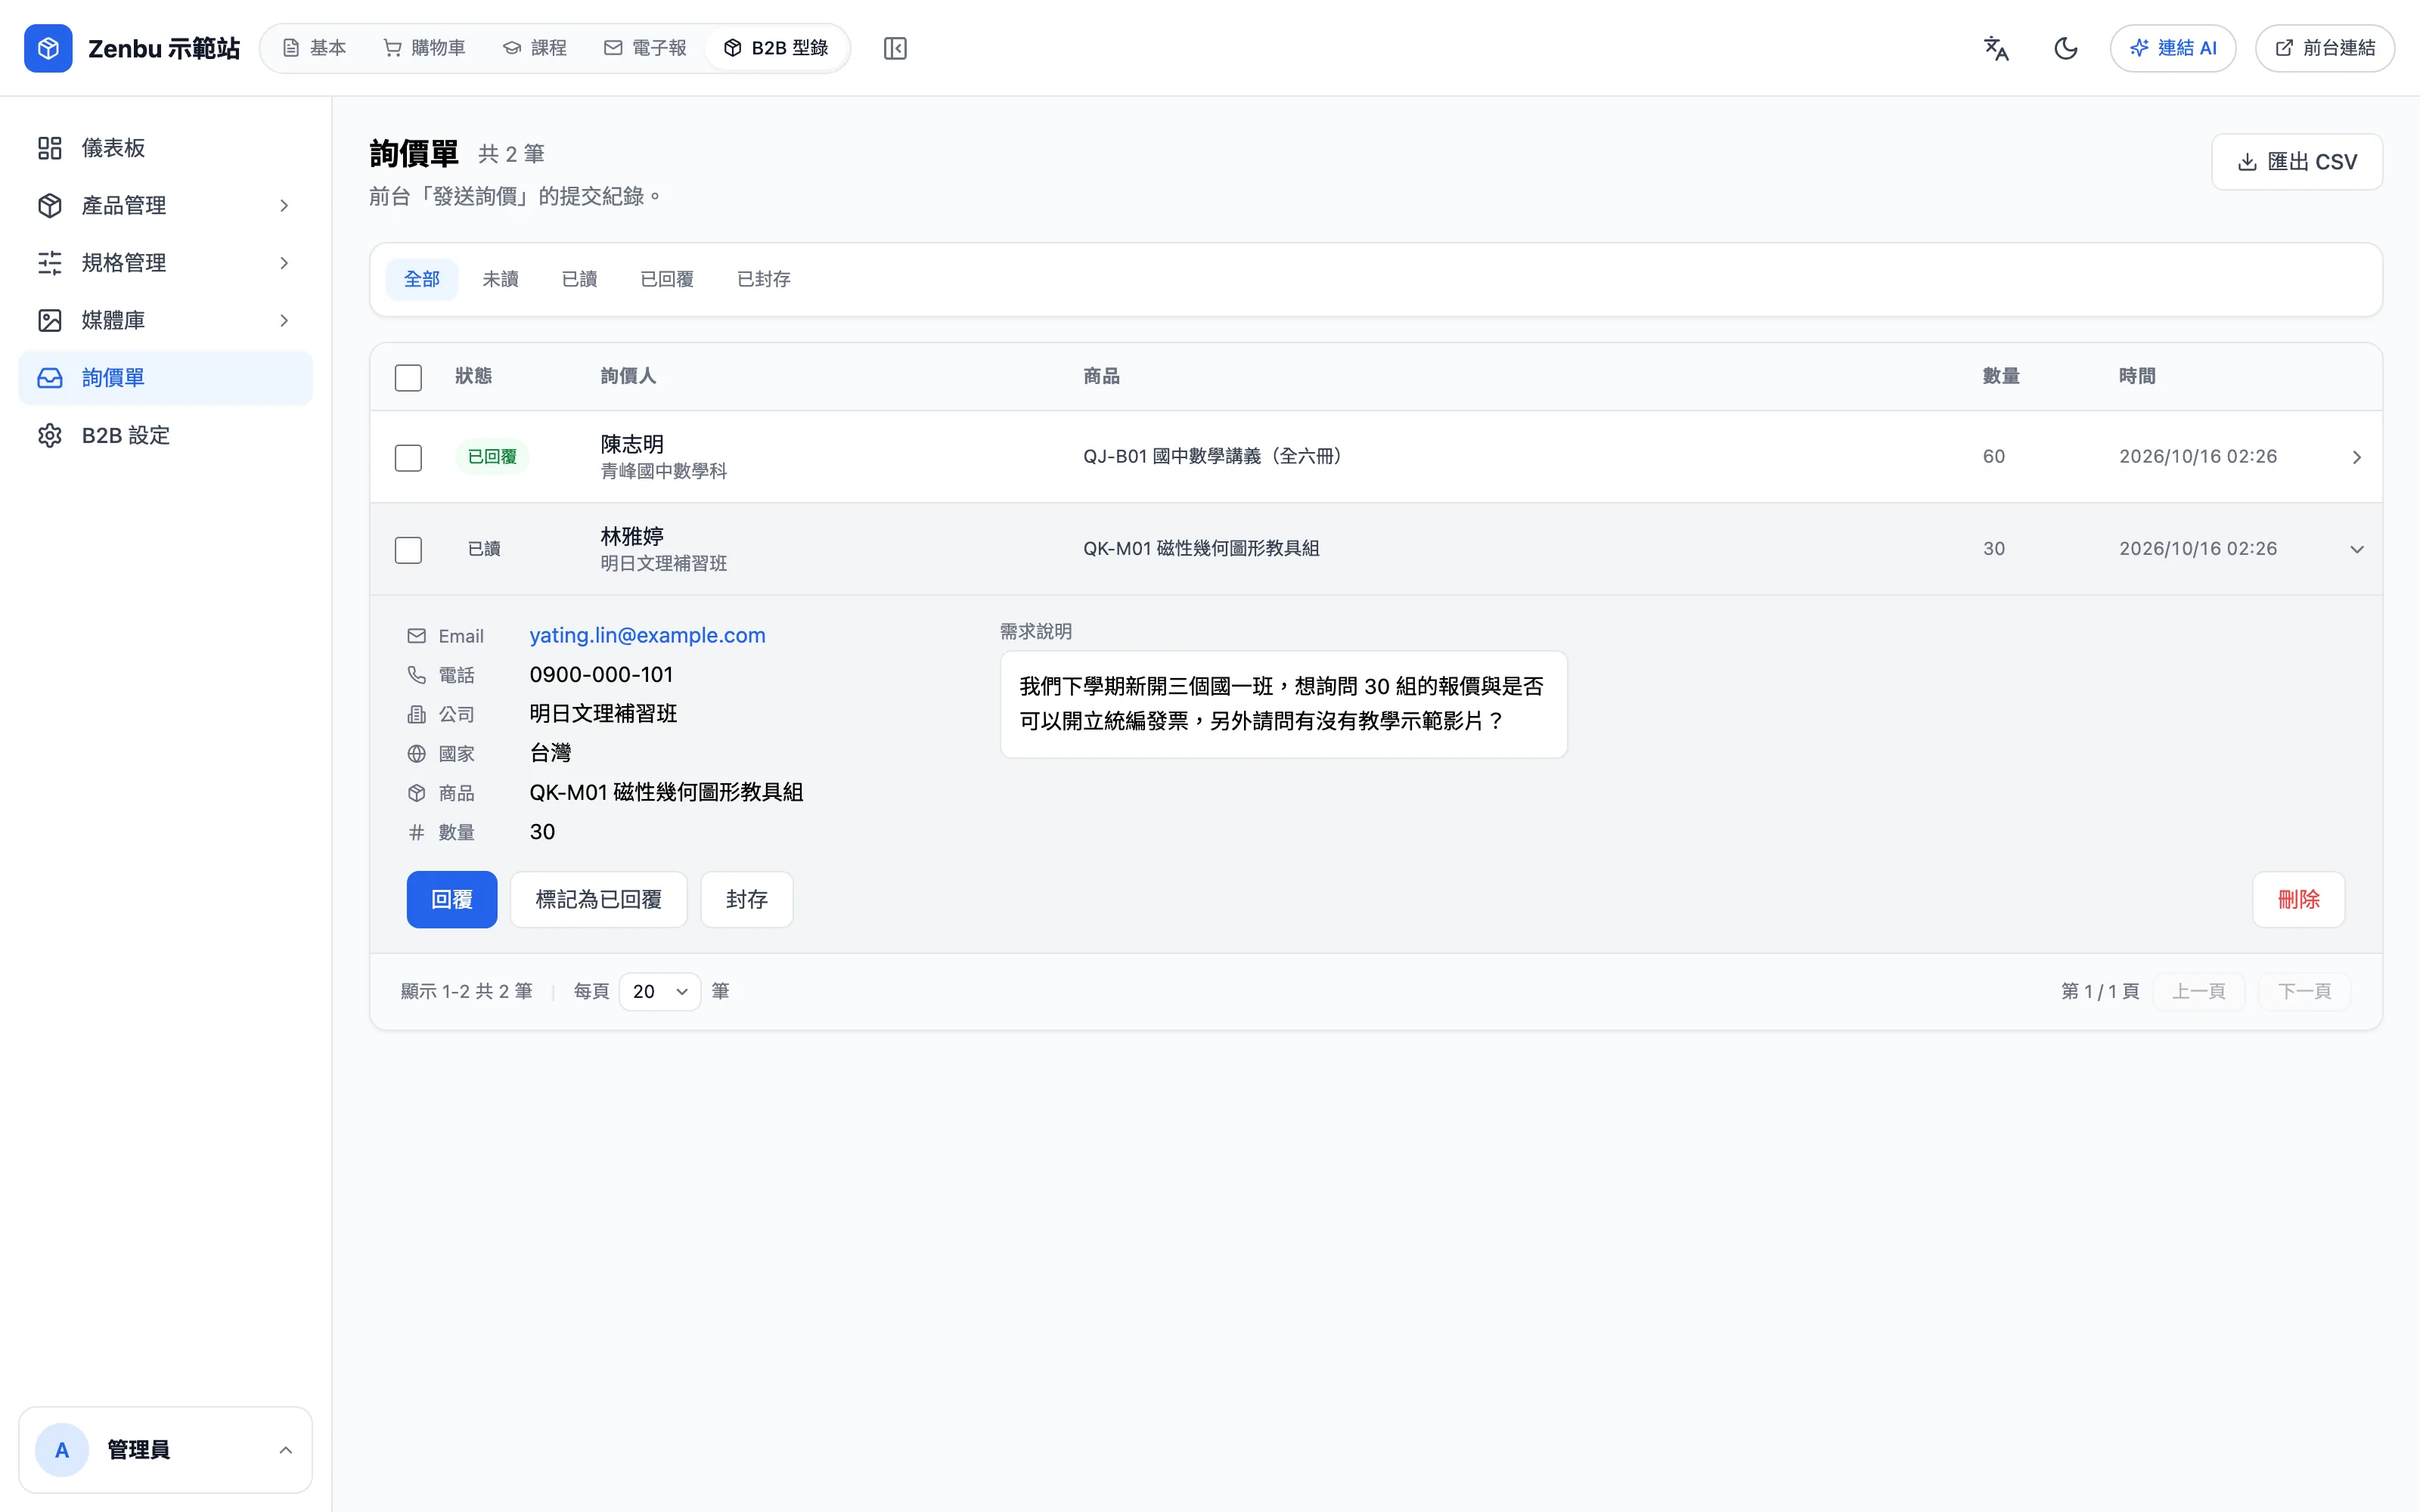Expand the 規格管理 submenu chevron
The height and width of the screenshot is (1512, 2420).
284,263
